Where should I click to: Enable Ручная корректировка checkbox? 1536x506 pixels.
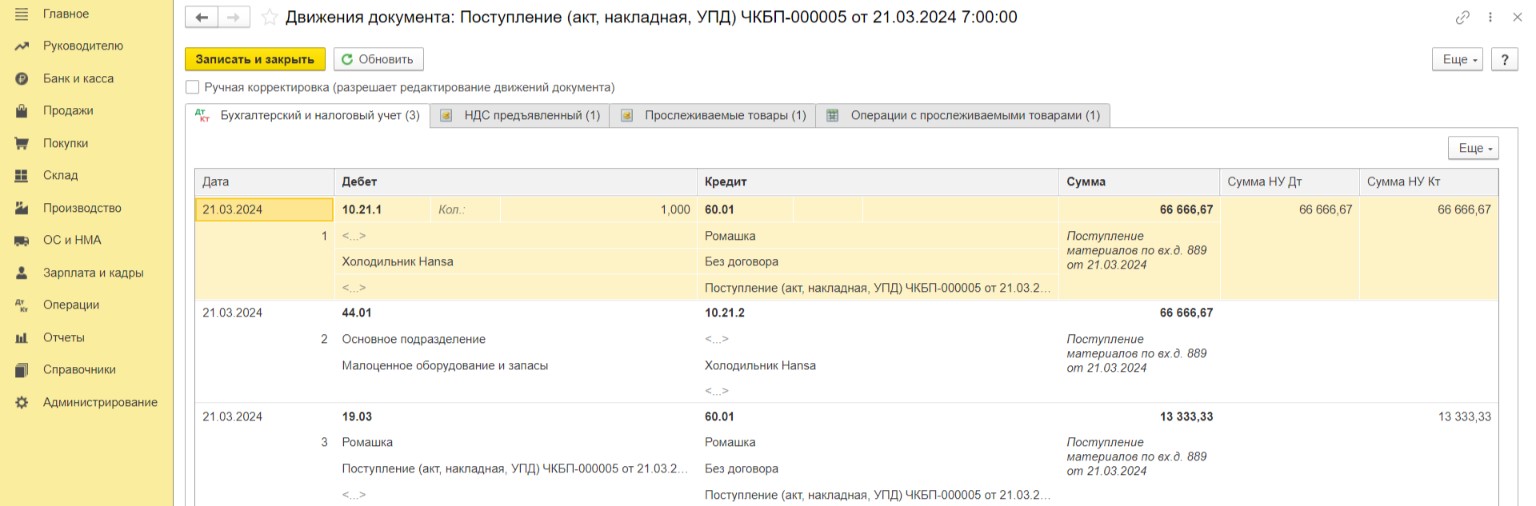[x=192, y=88]
